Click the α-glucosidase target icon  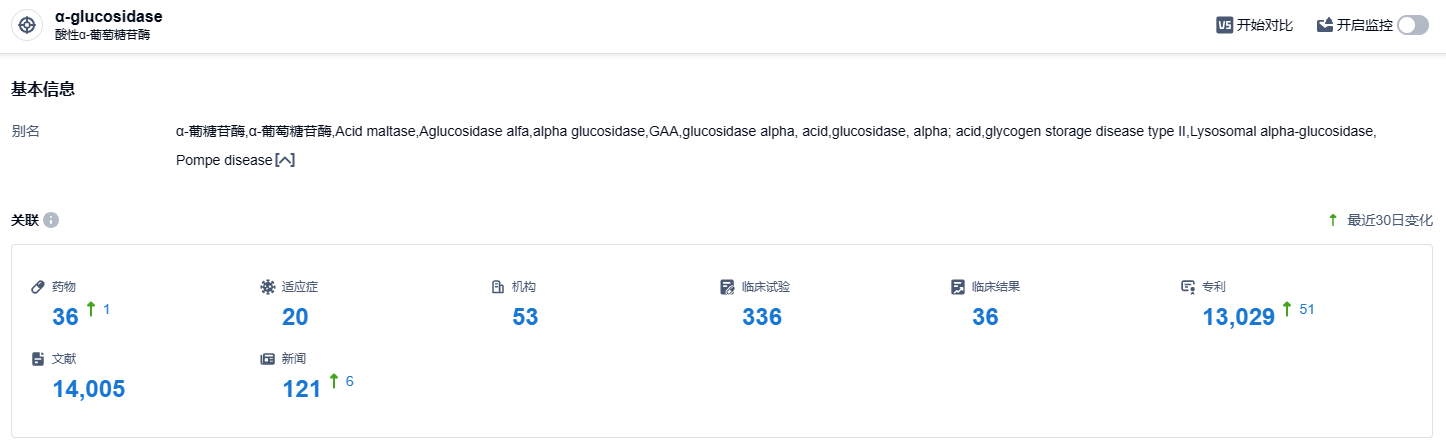point(28,26)
